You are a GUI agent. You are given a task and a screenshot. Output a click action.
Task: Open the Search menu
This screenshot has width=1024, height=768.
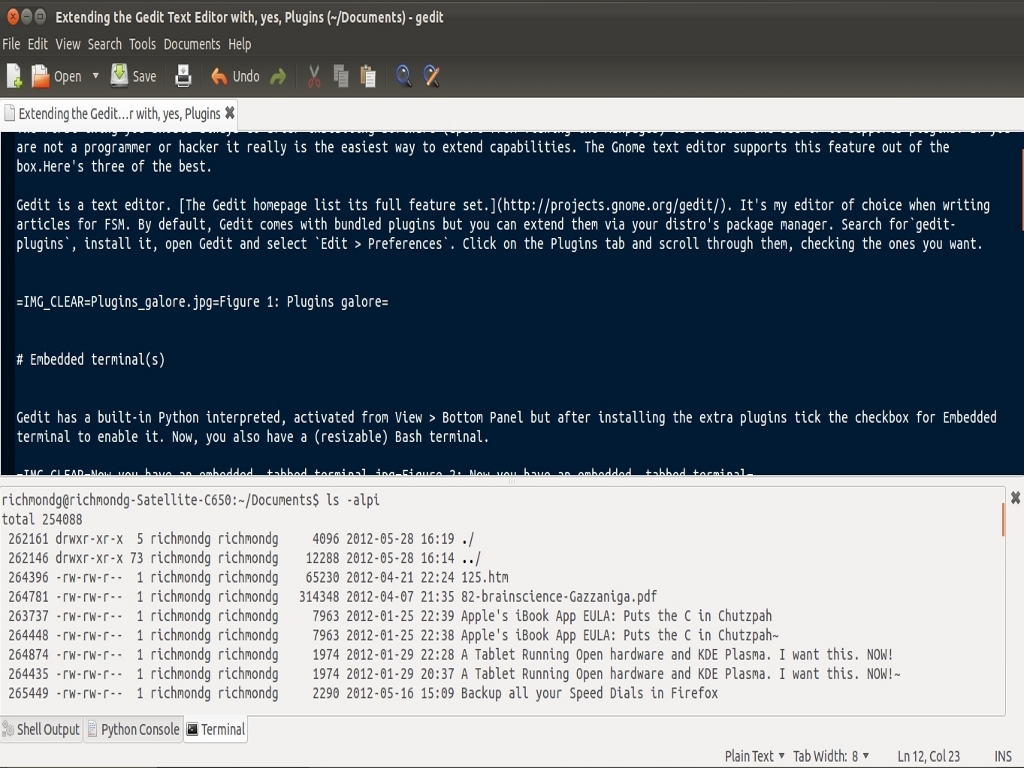(x=104, y=44)
